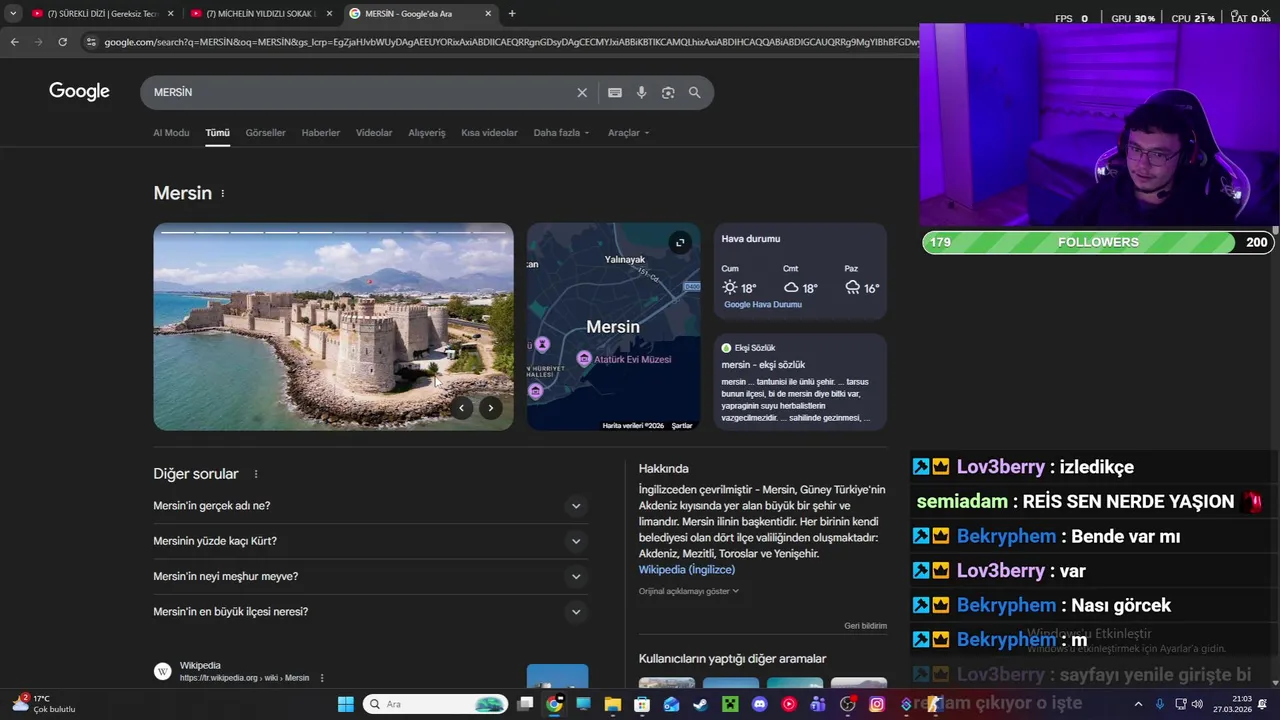Select the Alışveriş tab
Viewport: 1280px width, 720px height.
click(427, 133)
